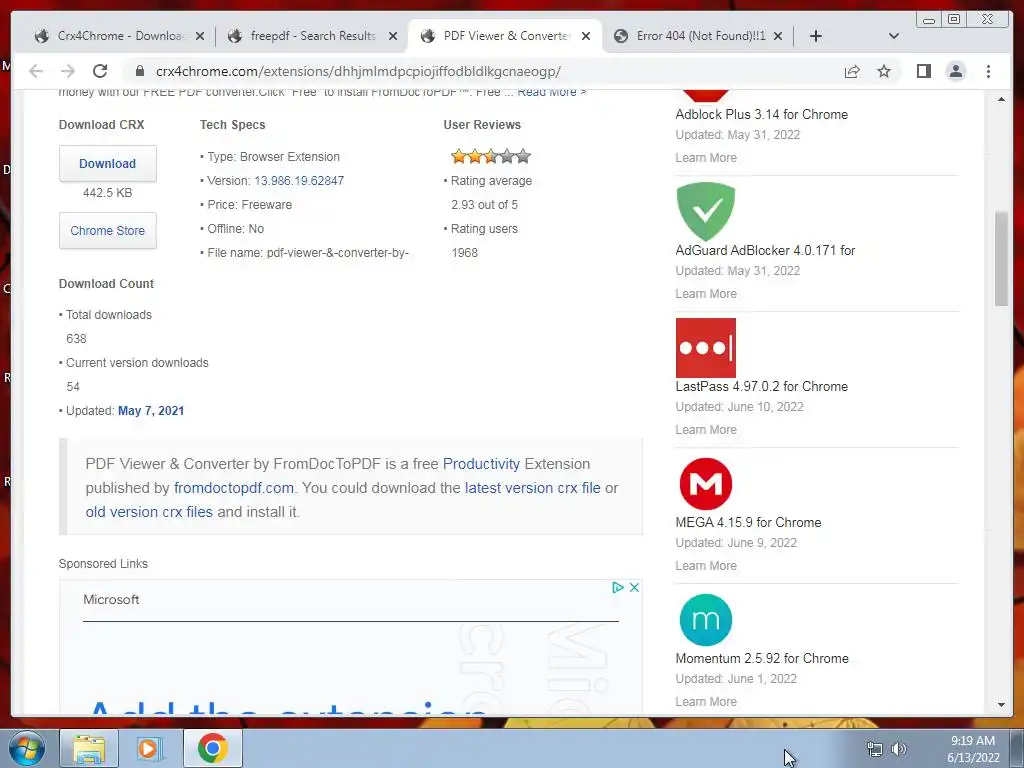The width and height of the screenshot is (1024, 768).
Task: Download the CRX file
Action: (x=108, y=163)
